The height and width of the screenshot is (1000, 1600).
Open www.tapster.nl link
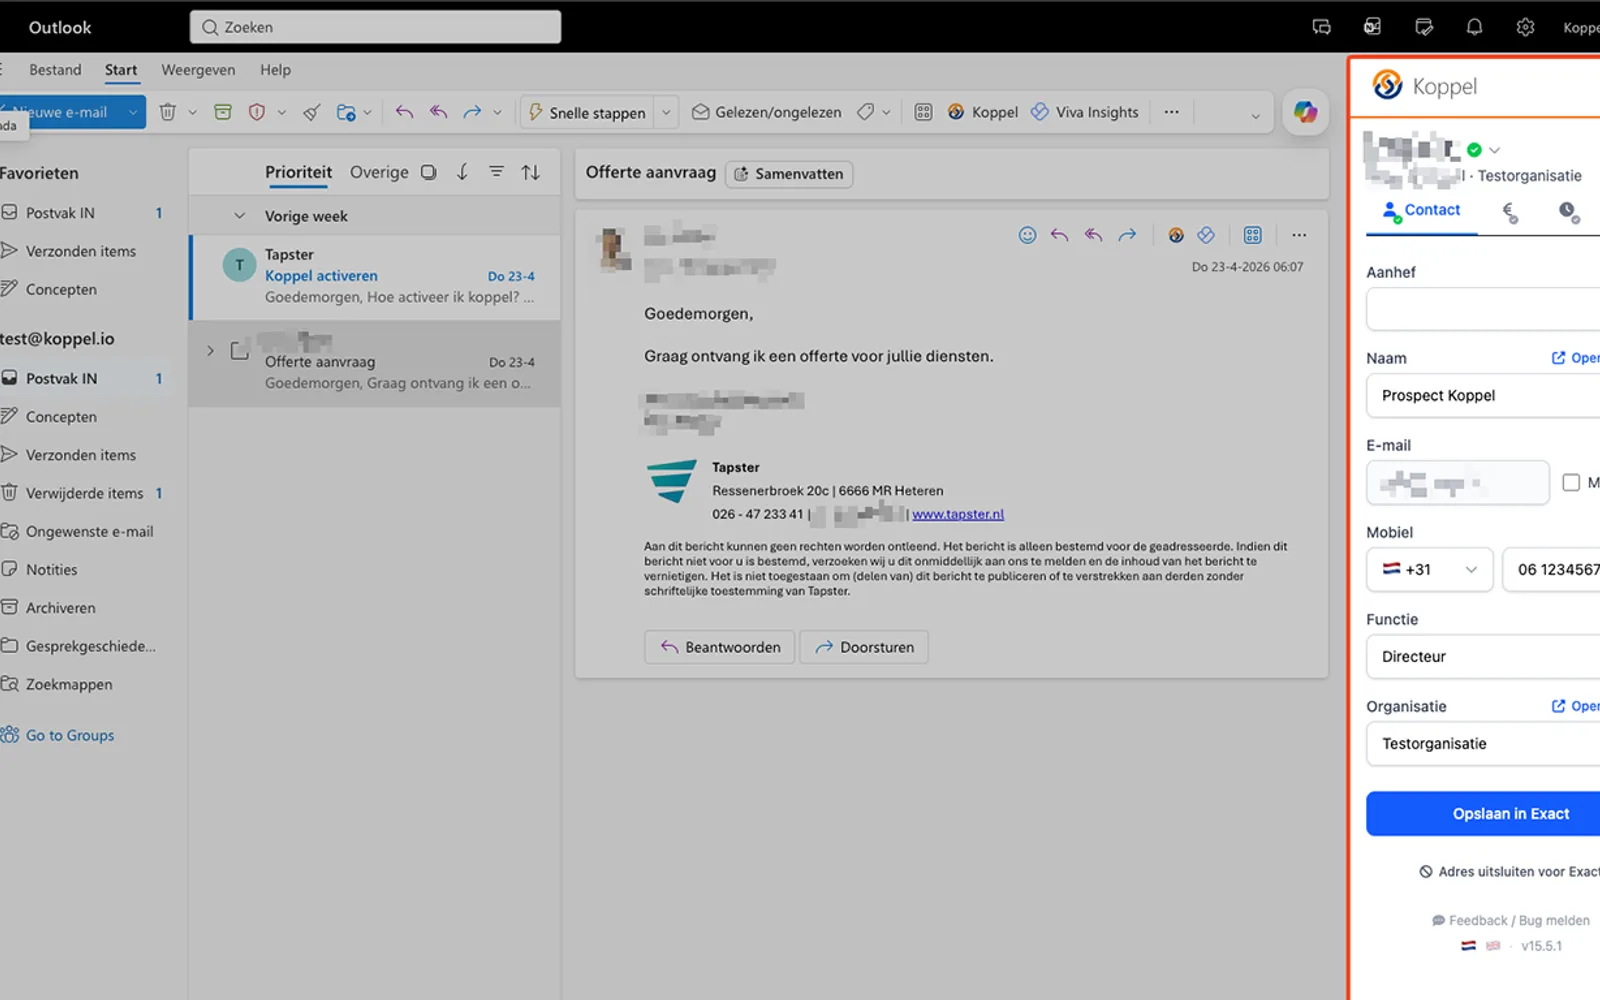pos(958,514)
